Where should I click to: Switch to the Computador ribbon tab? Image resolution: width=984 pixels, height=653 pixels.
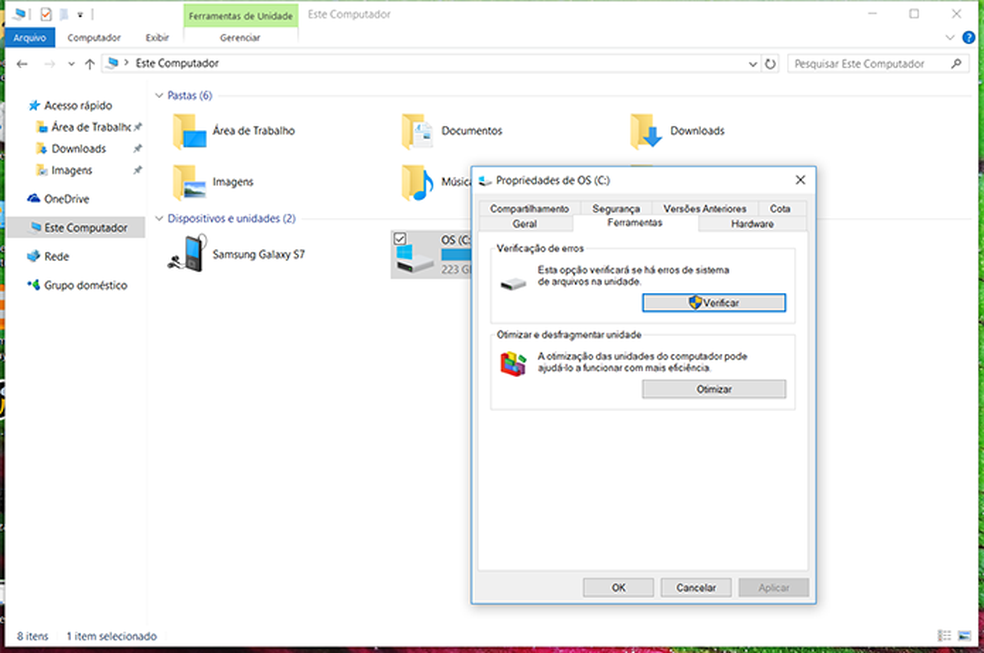coord(94,38)
